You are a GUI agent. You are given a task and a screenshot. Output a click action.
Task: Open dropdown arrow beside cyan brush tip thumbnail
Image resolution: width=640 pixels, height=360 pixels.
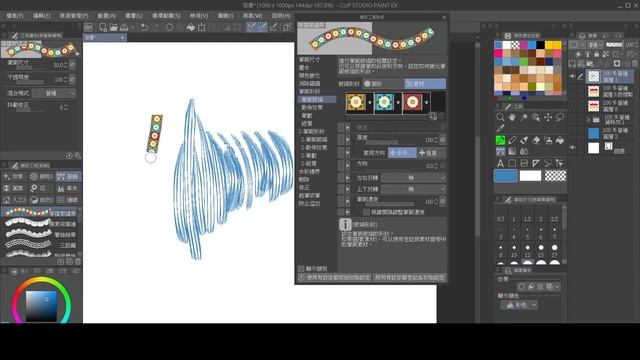(398, 102)
